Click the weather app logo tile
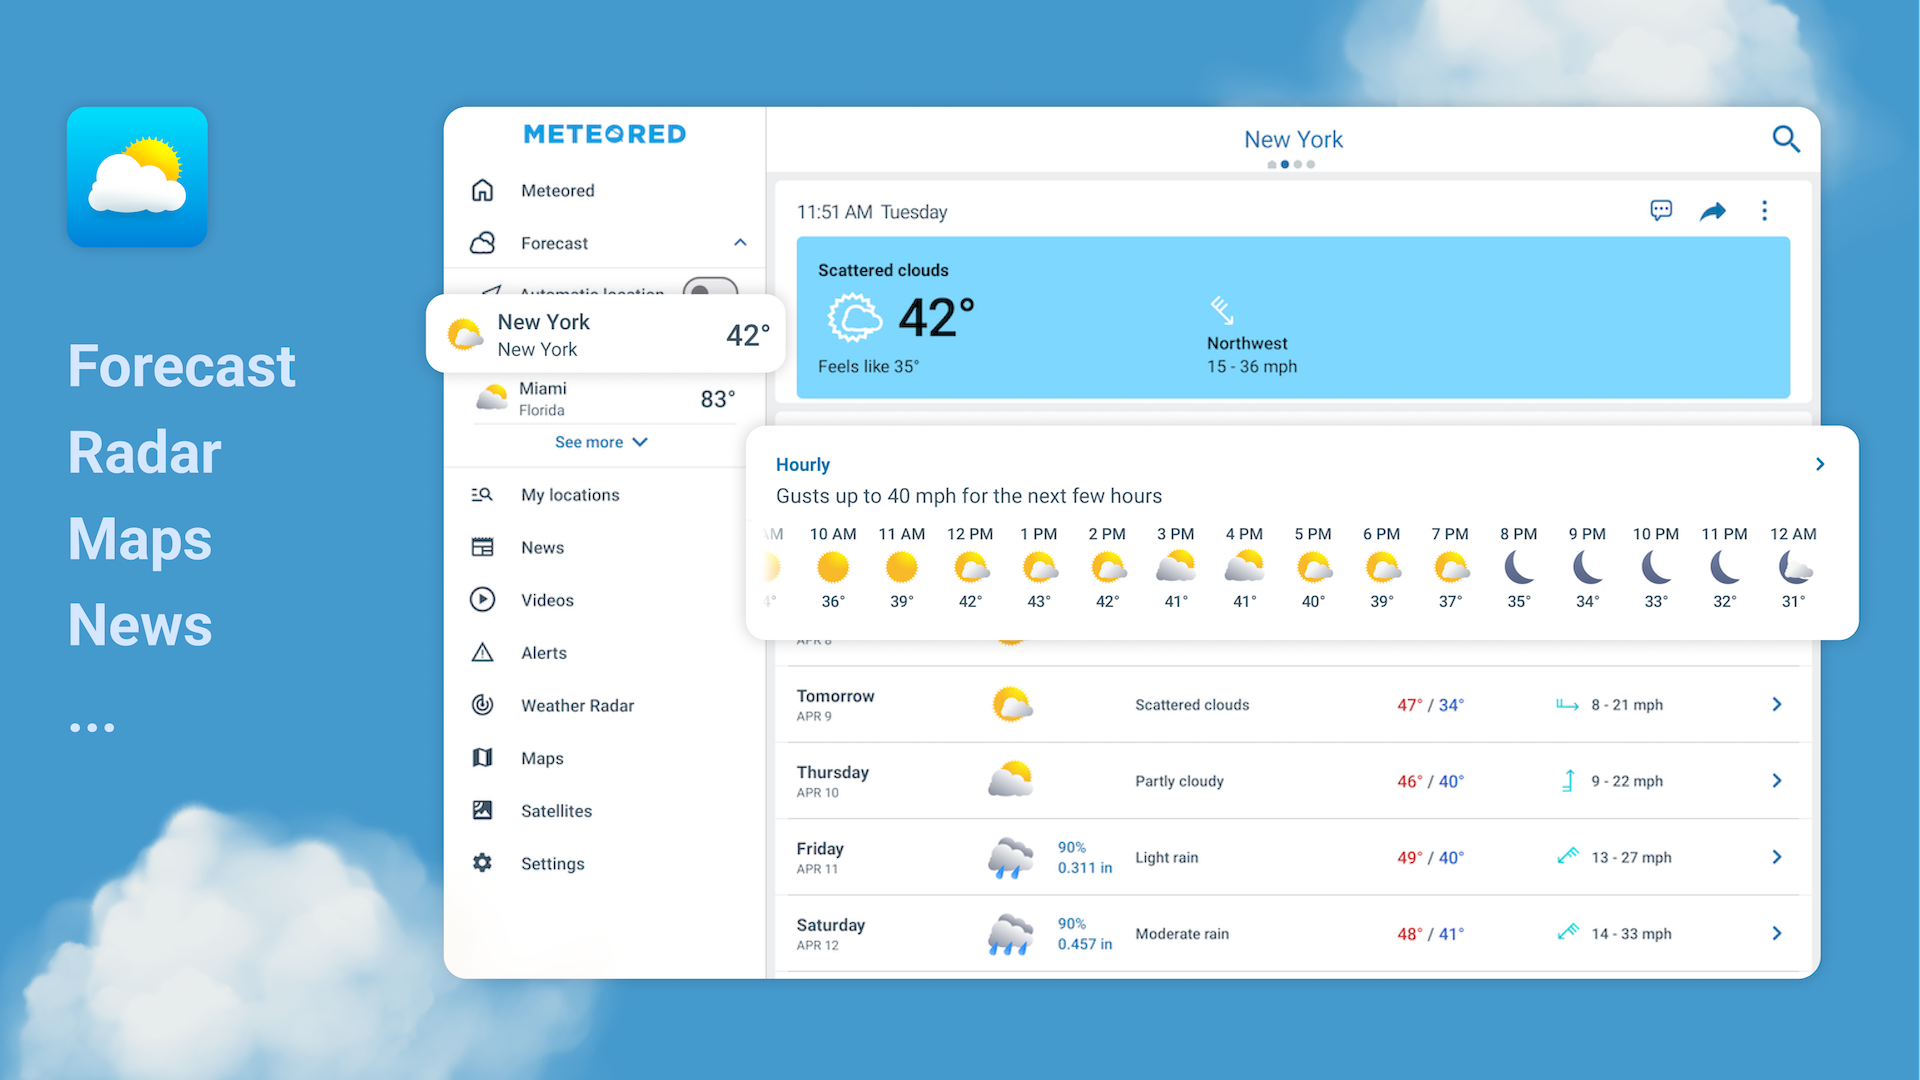Viewport: 1920px width, 1080px height. coord(137,177)
